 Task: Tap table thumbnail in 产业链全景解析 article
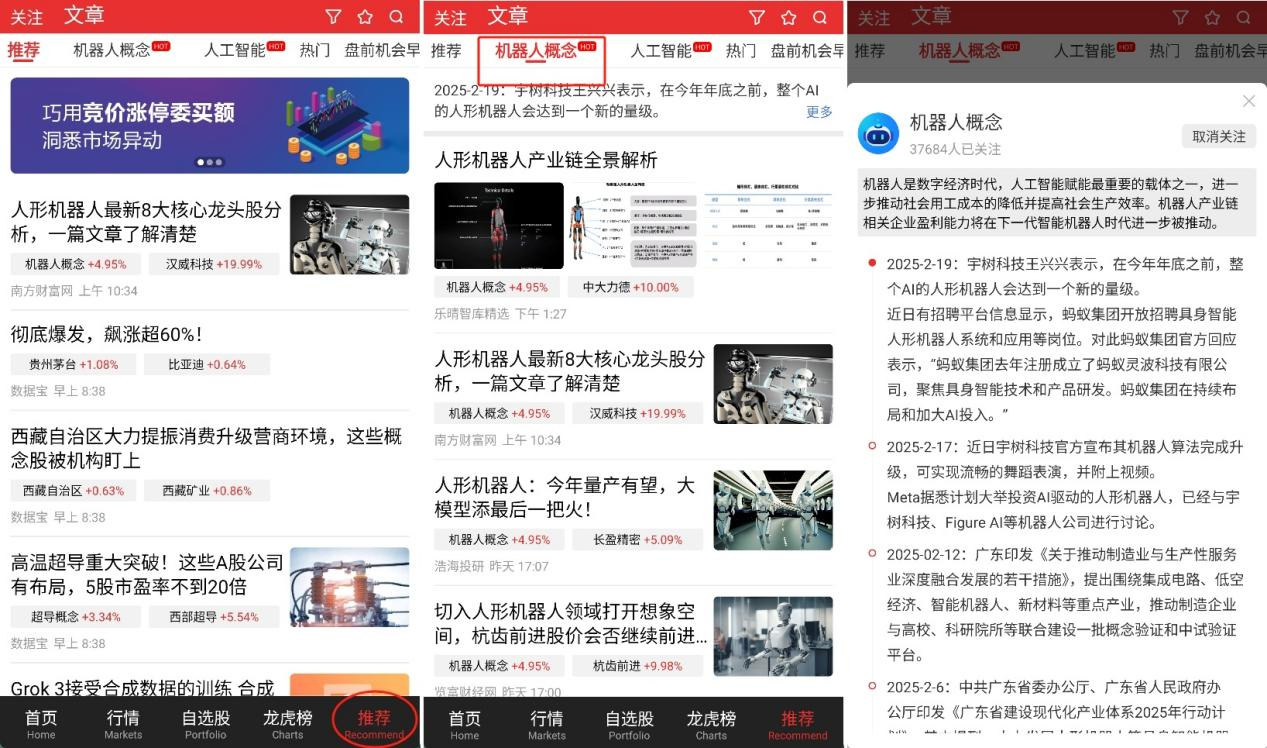pos(768,225)
